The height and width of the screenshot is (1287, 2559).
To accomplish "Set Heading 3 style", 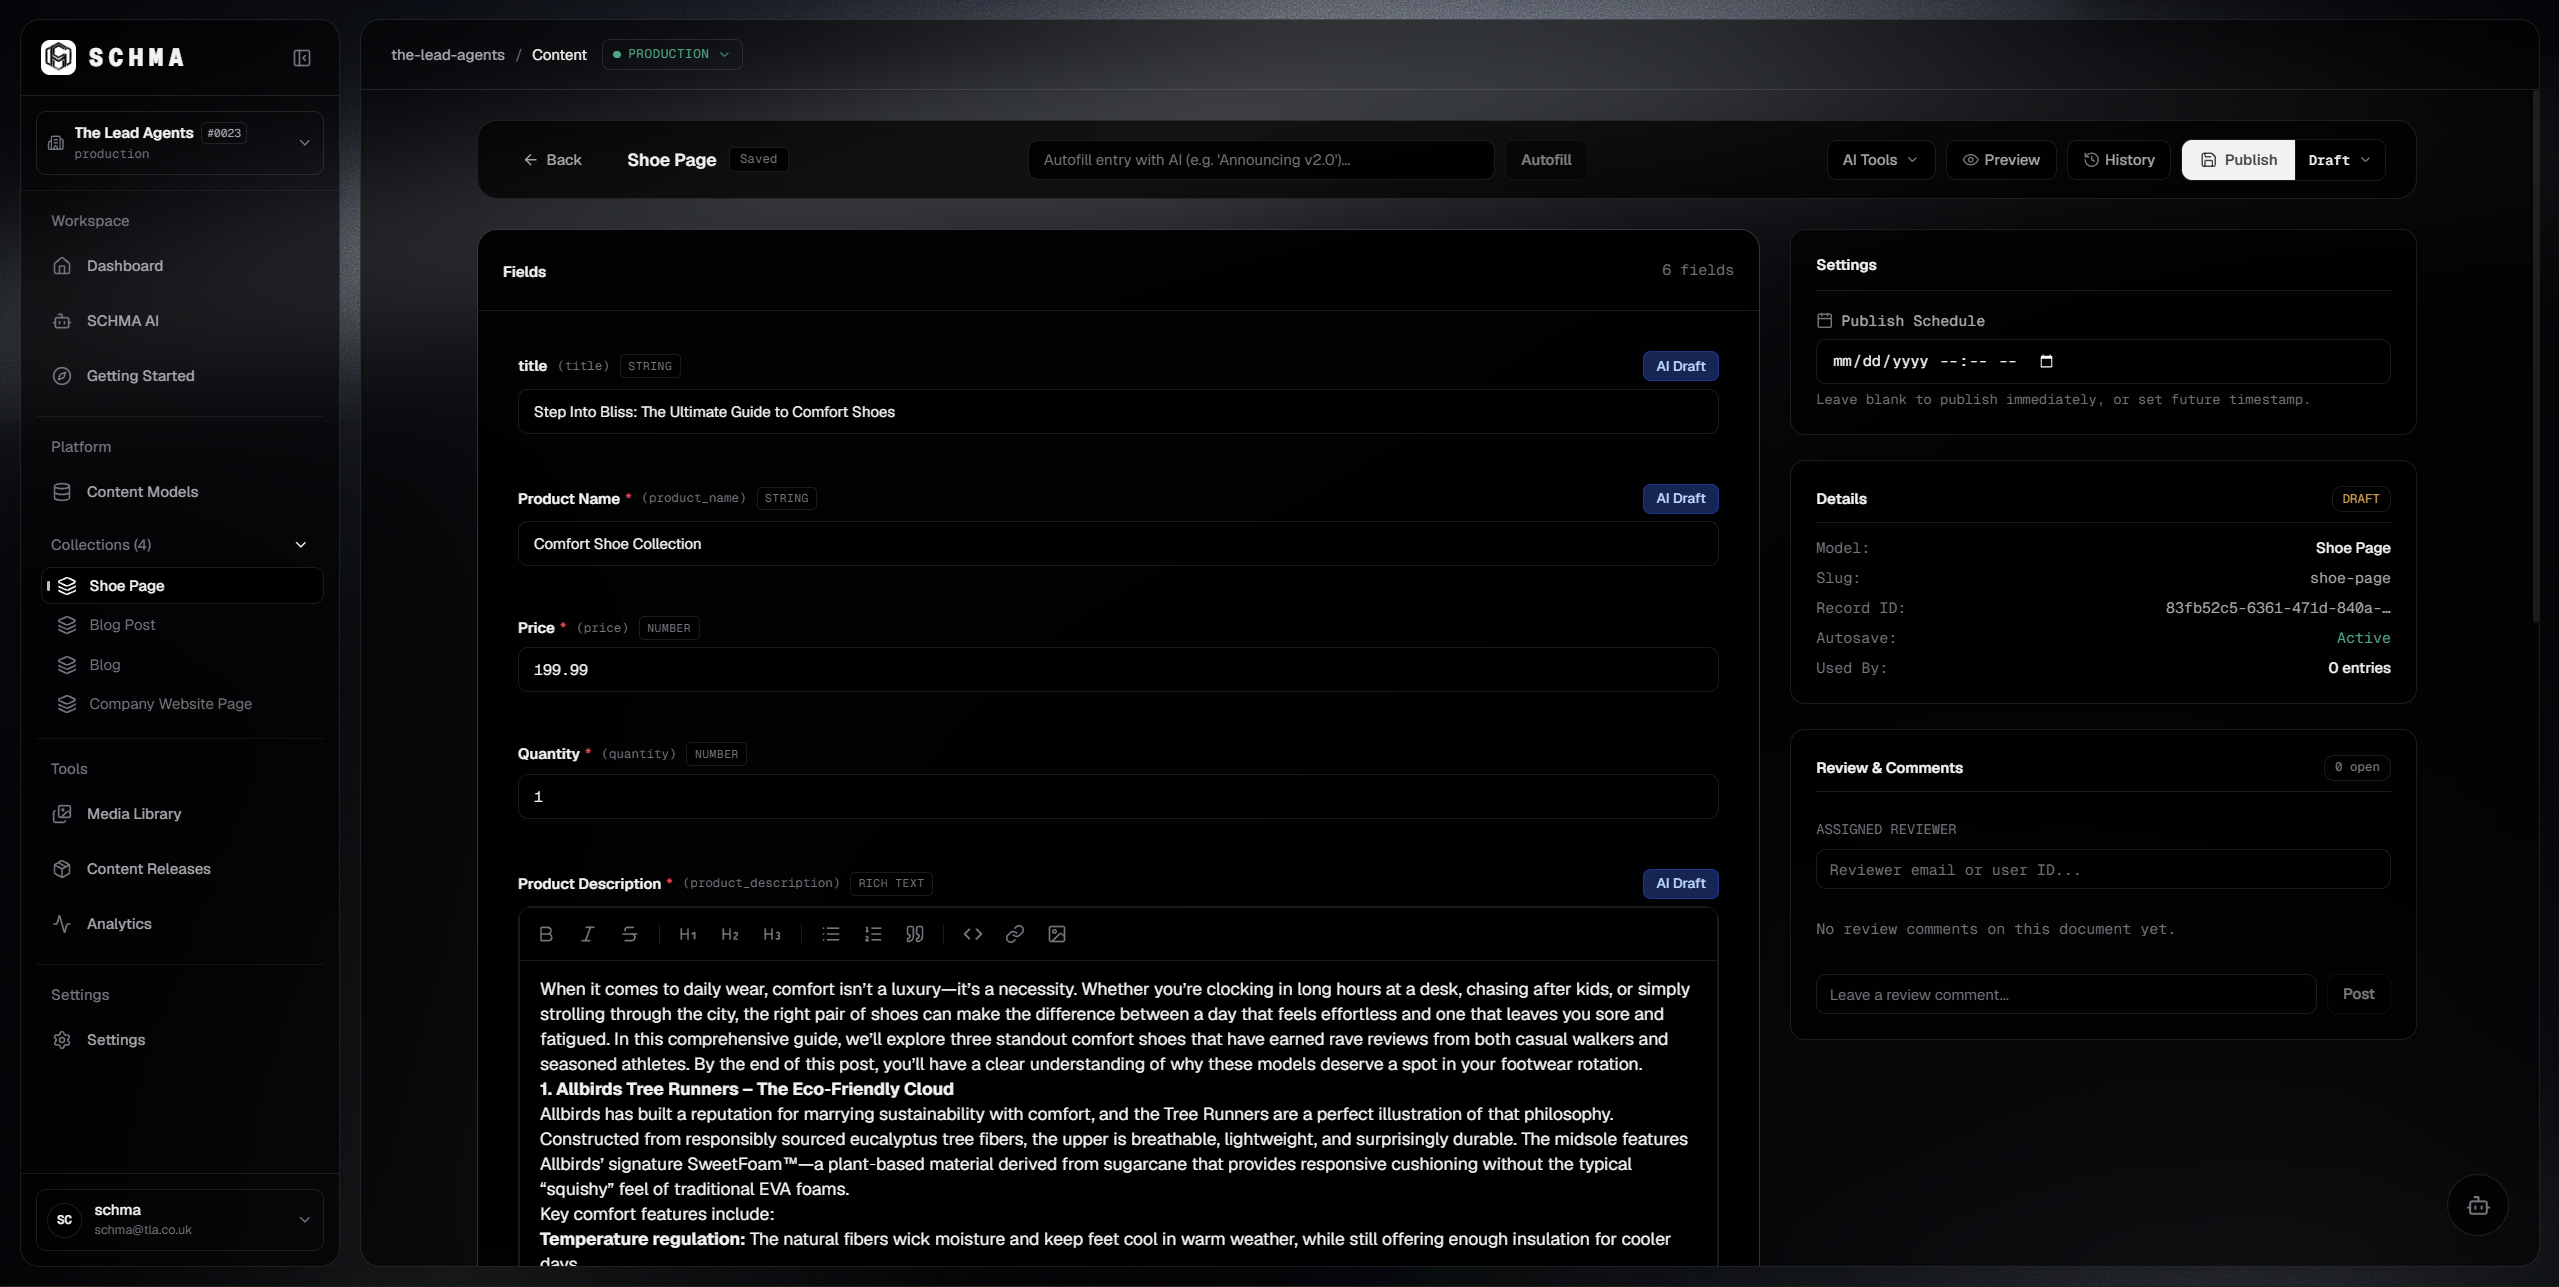I will (x=772, y=934).
